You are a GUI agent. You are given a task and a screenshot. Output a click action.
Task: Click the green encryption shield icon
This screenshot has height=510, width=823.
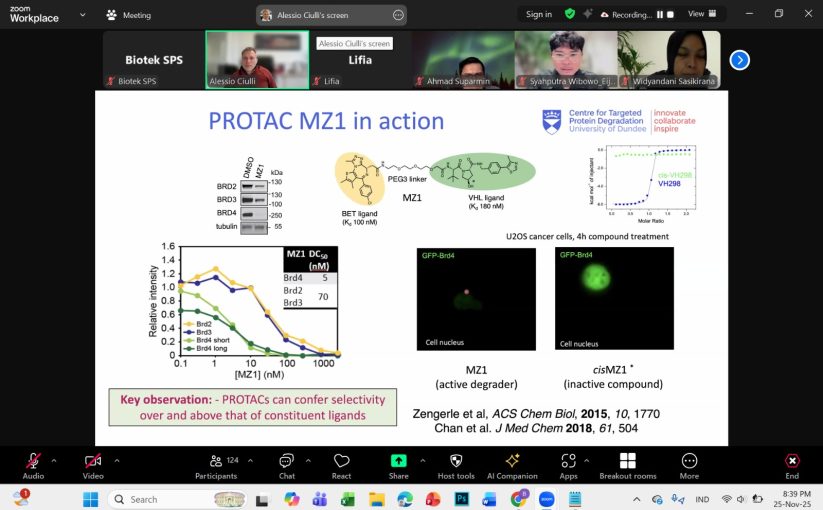[570, 14]
